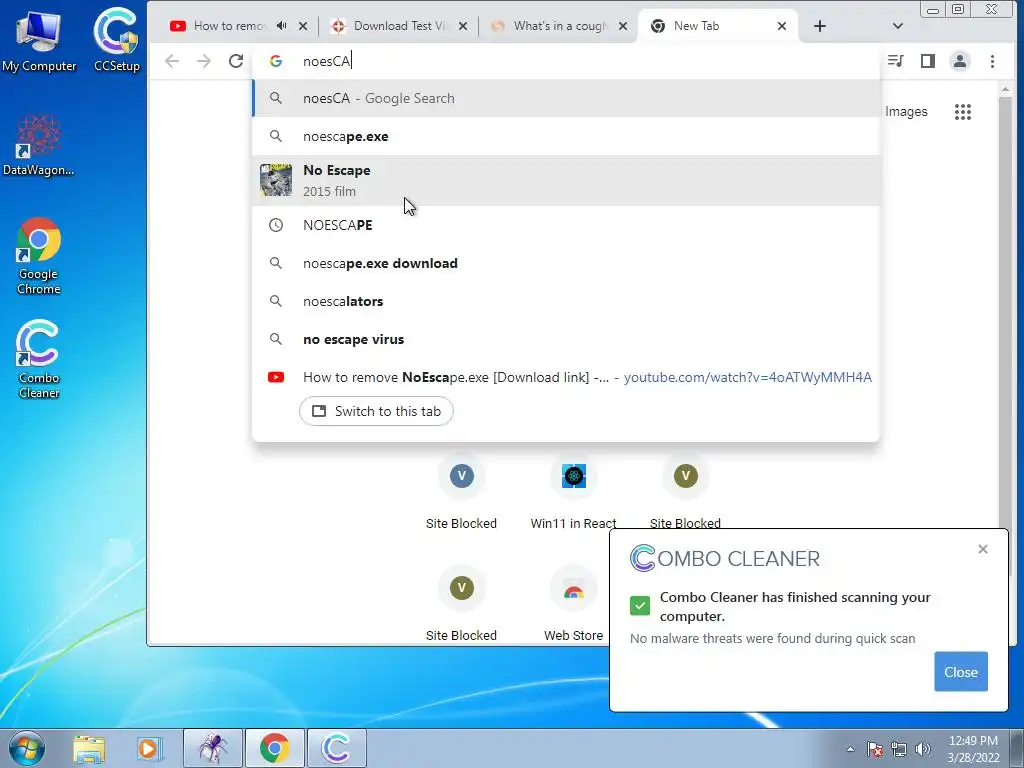Open the Google apps grid
Image resolution: width=1024 pixels, height=768 pixels.
coord(963,112)
